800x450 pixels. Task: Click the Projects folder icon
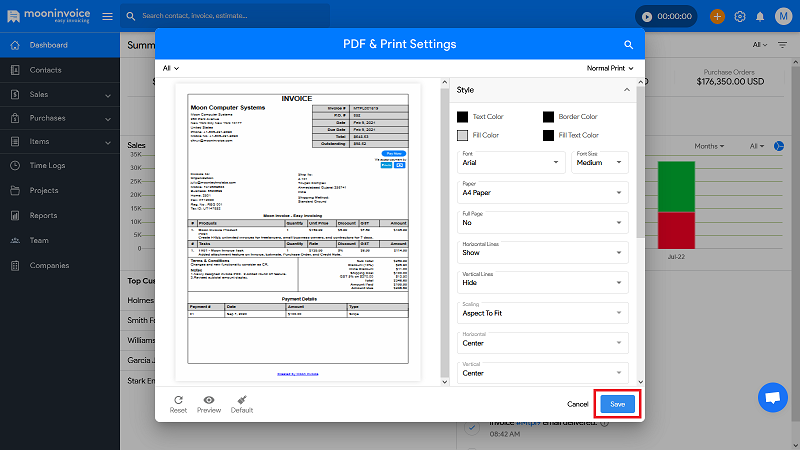pyautogui.click(x=15, y=190)
